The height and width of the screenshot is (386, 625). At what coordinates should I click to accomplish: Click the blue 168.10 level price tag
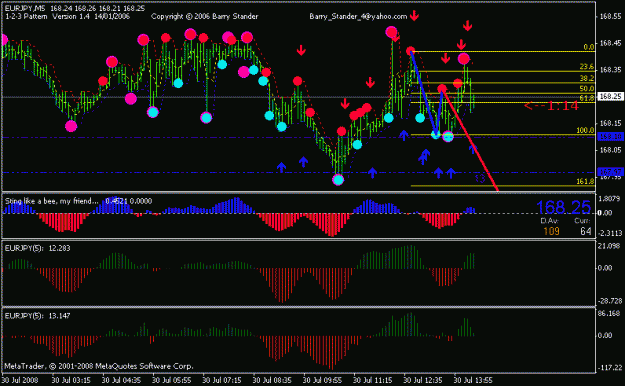point(610,137)
